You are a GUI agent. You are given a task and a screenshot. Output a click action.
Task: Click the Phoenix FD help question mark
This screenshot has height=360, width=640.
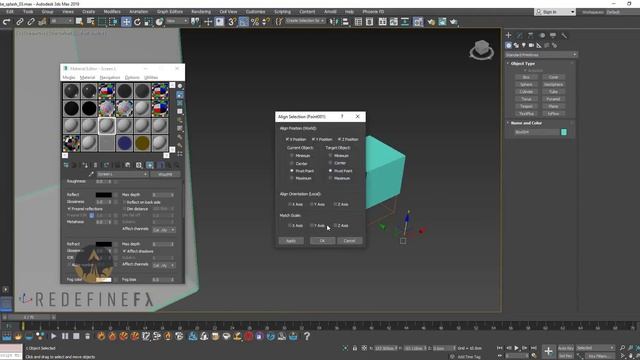click(x=307, y=336)
